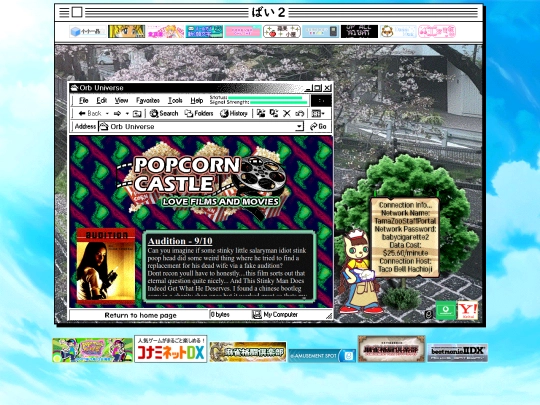Click the green Status bar

tap(265, 98)
